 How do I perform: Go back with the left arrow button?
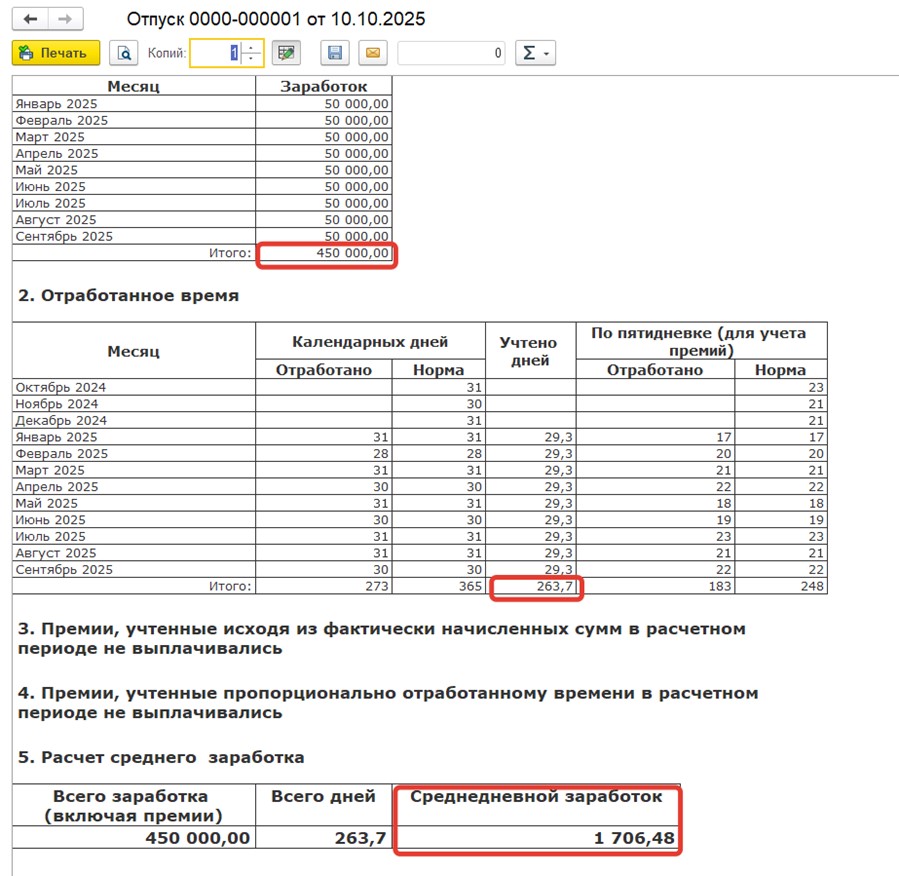(30, 19)
